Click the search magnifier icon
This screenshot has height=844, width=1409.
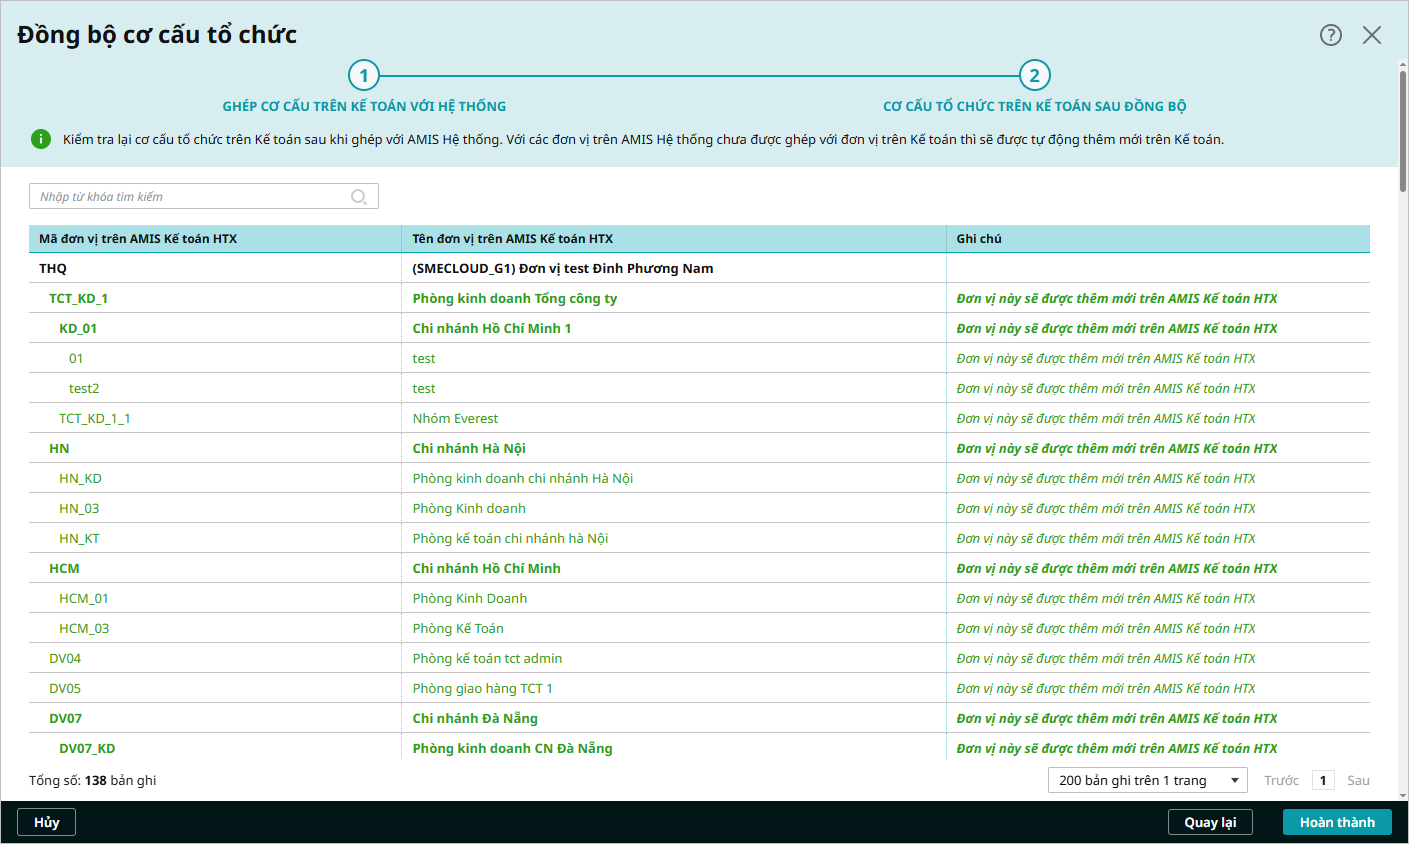(x=359, y=197)
